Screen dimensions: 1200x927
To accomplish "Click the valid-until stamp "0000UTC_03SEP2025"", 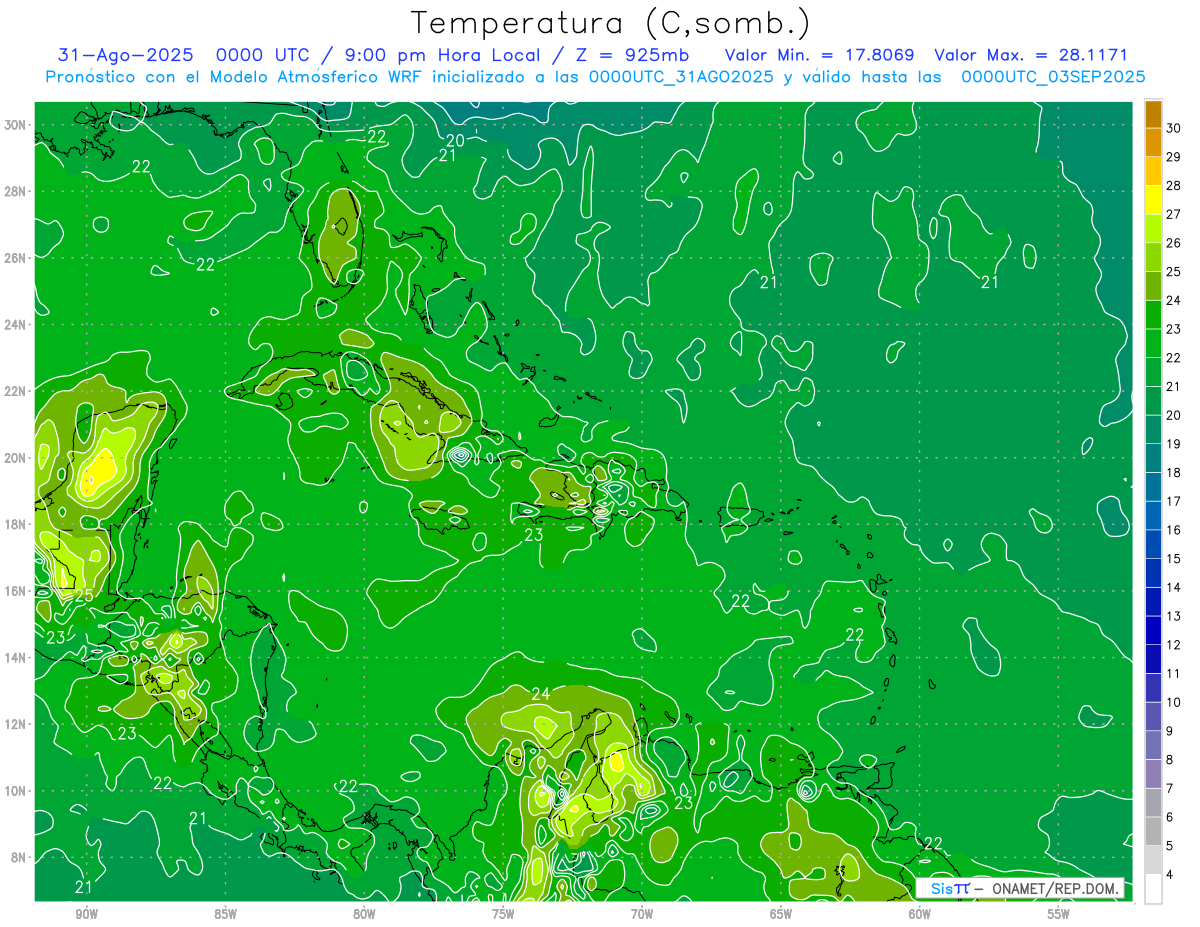I will pyautogui.click(x=1053, y=77).
